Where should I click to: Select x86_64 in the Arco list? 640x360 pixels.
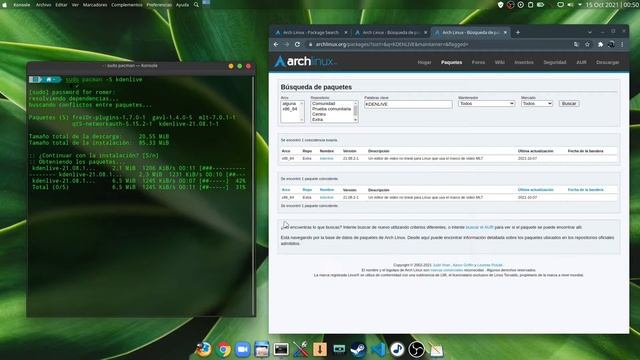point(290,109)
